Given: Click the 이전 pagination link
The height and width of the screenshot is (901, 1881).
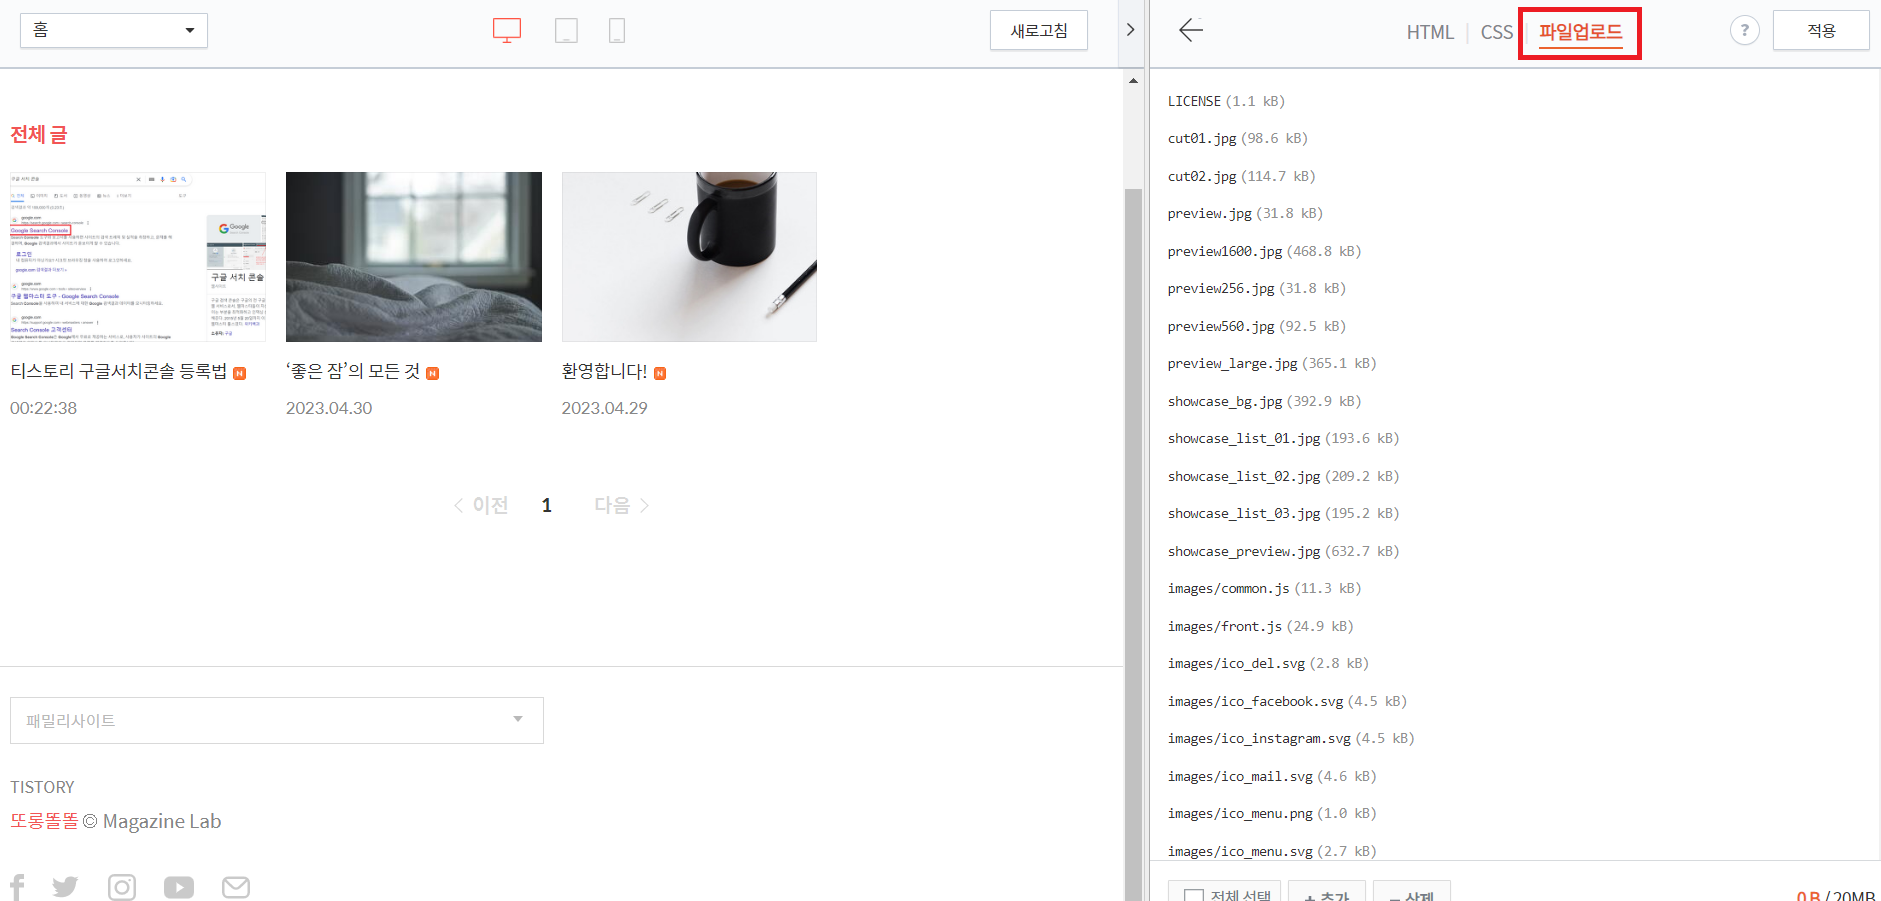Looking at the screenshot, I should point(481,505).
